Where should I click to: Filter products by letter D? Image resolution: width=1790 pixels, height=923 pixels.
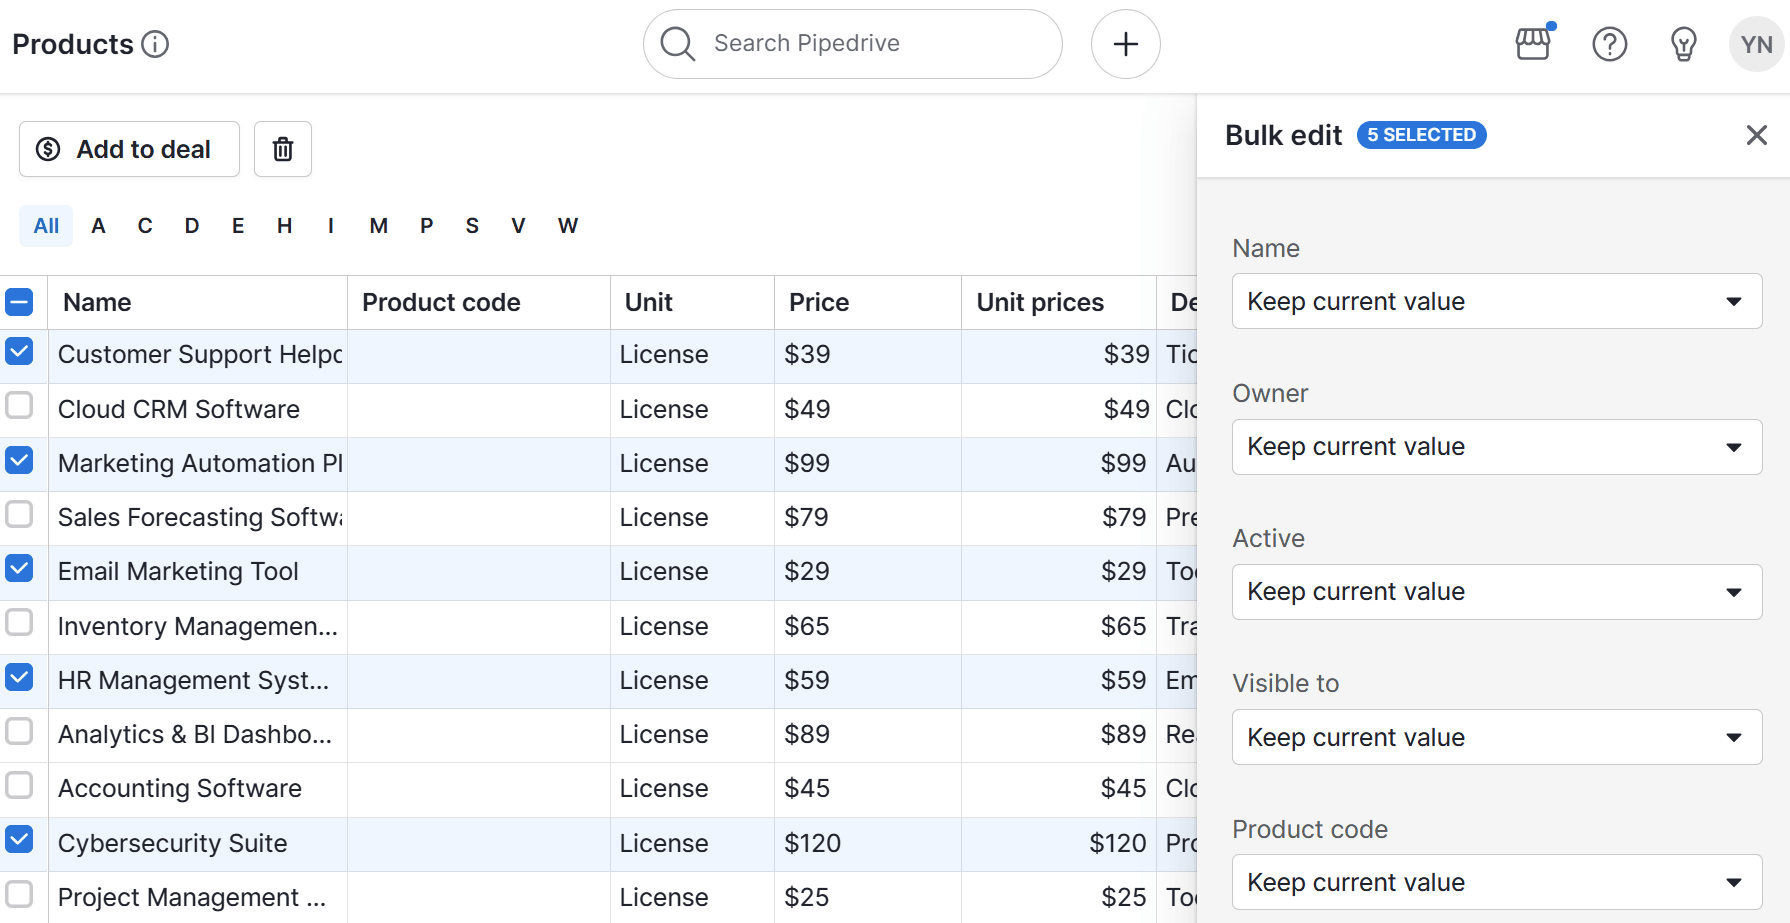pos(192,226)
